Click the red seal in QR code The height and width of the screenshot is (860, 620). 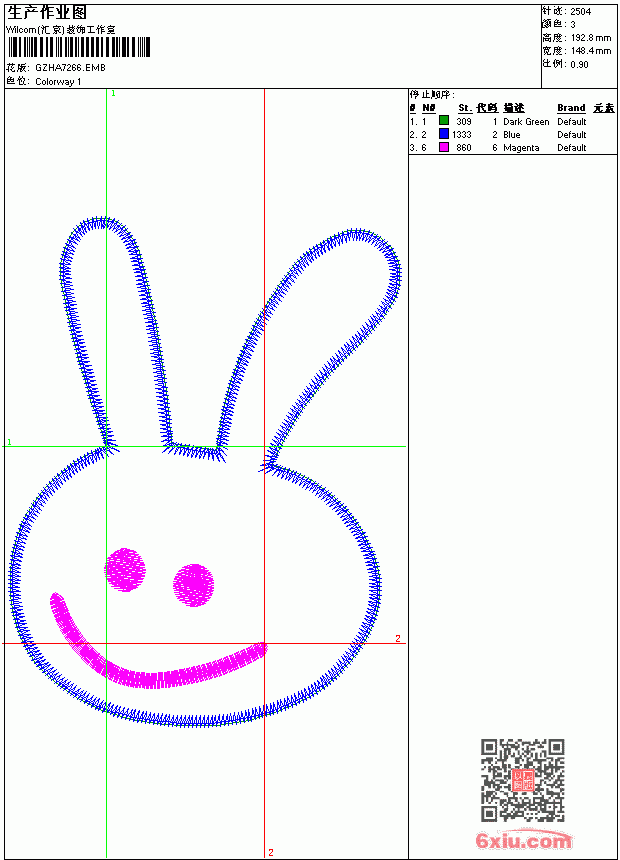522,780
